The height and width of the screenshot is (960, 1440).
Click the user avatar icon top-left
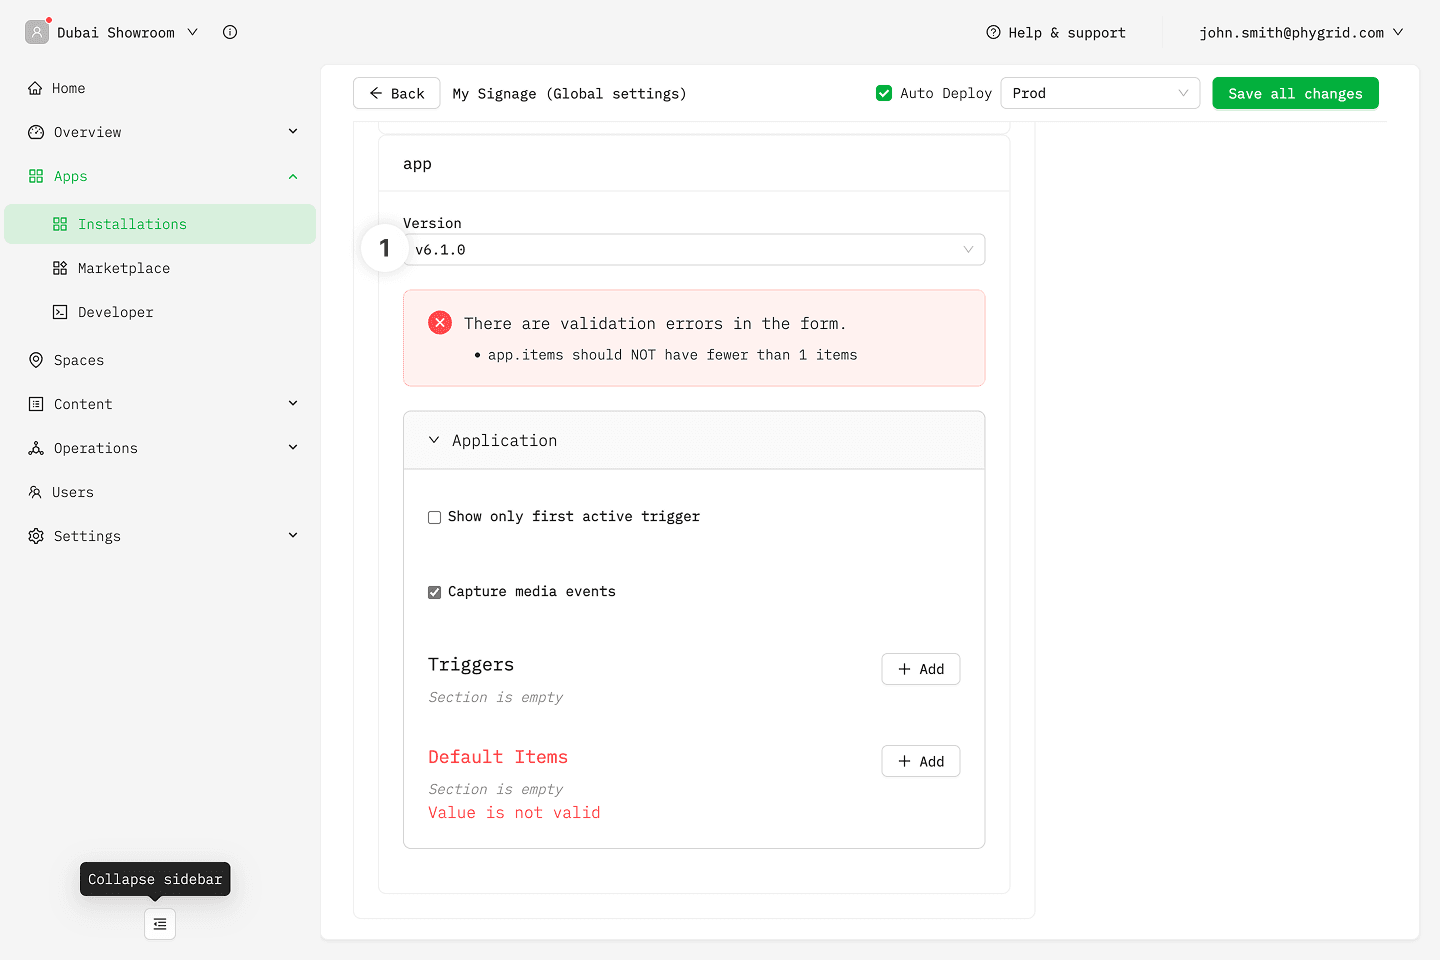(x=37, y=32)
